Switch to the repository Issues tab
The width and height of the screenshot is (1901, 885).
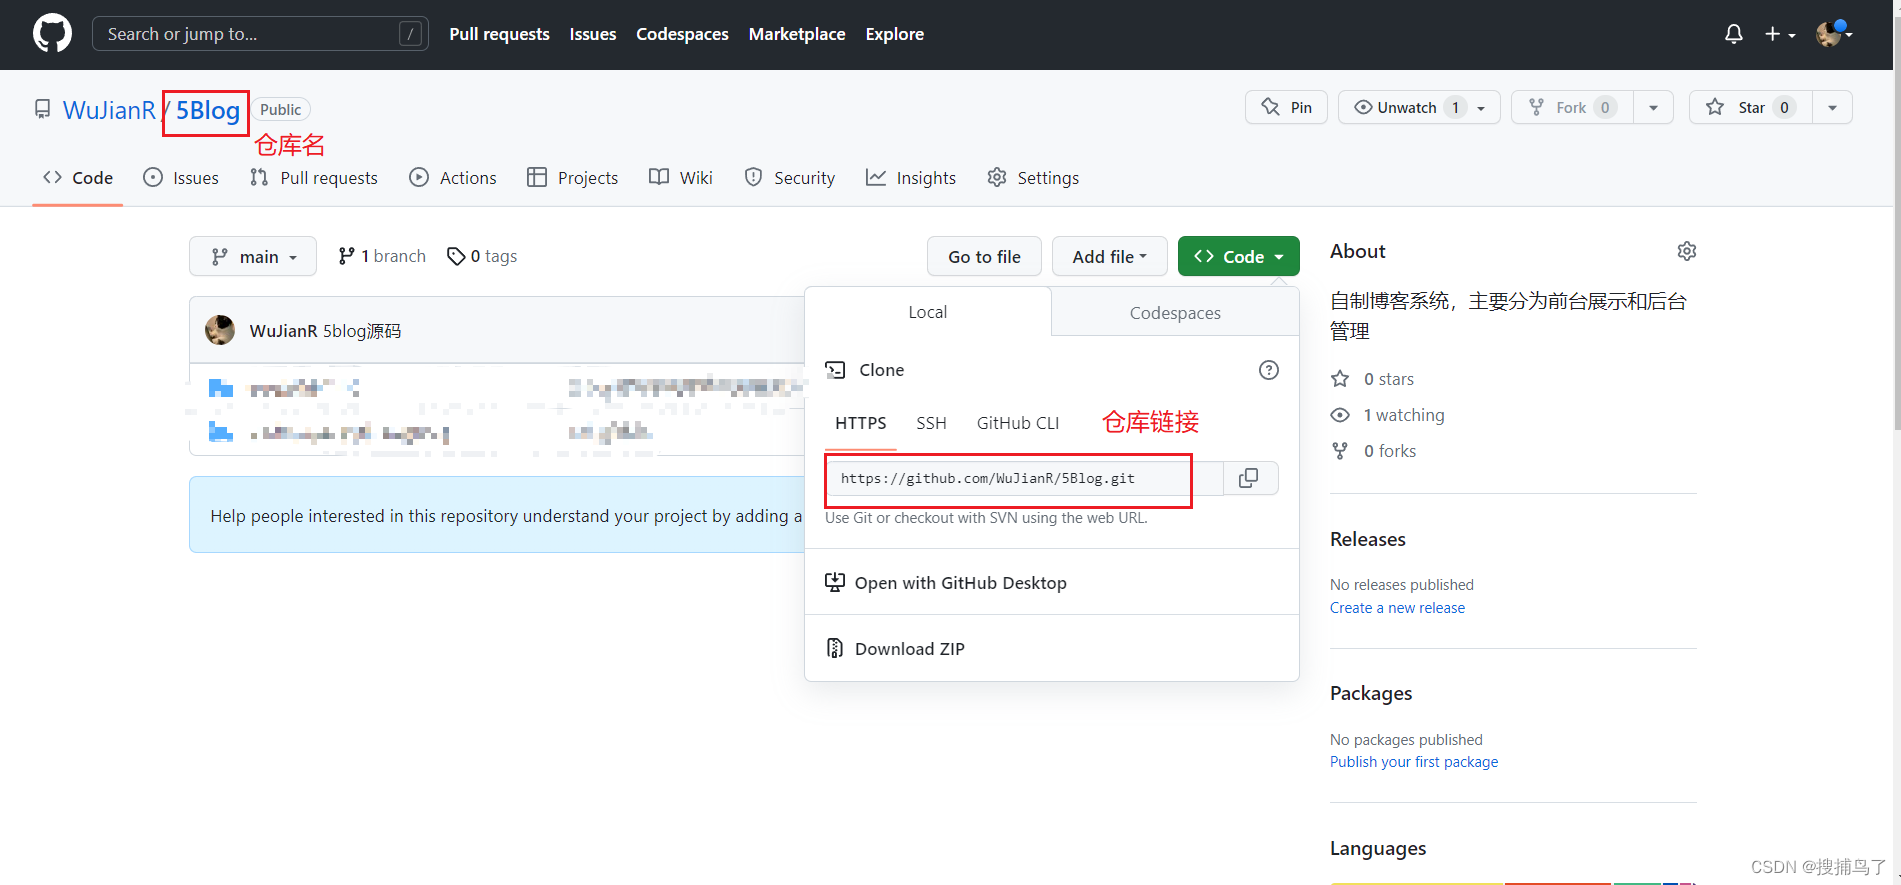pyautogui.click(x=181, y=178)
